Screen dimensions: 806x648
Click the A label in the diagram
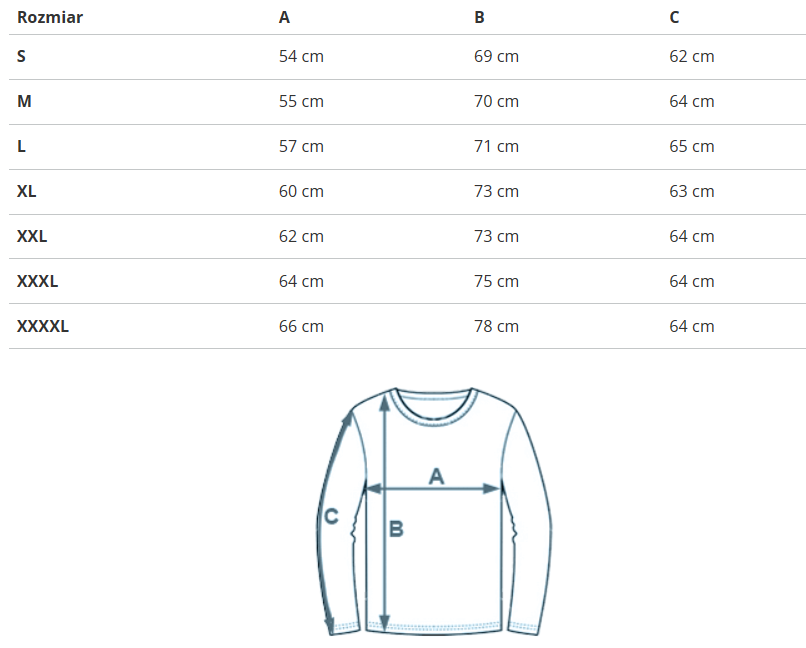[x=436, y=476]
